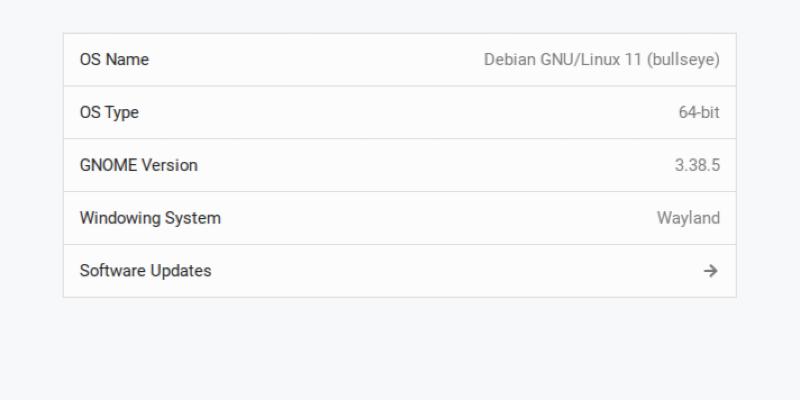Open Software Updates arrow icon

(710, 271)
